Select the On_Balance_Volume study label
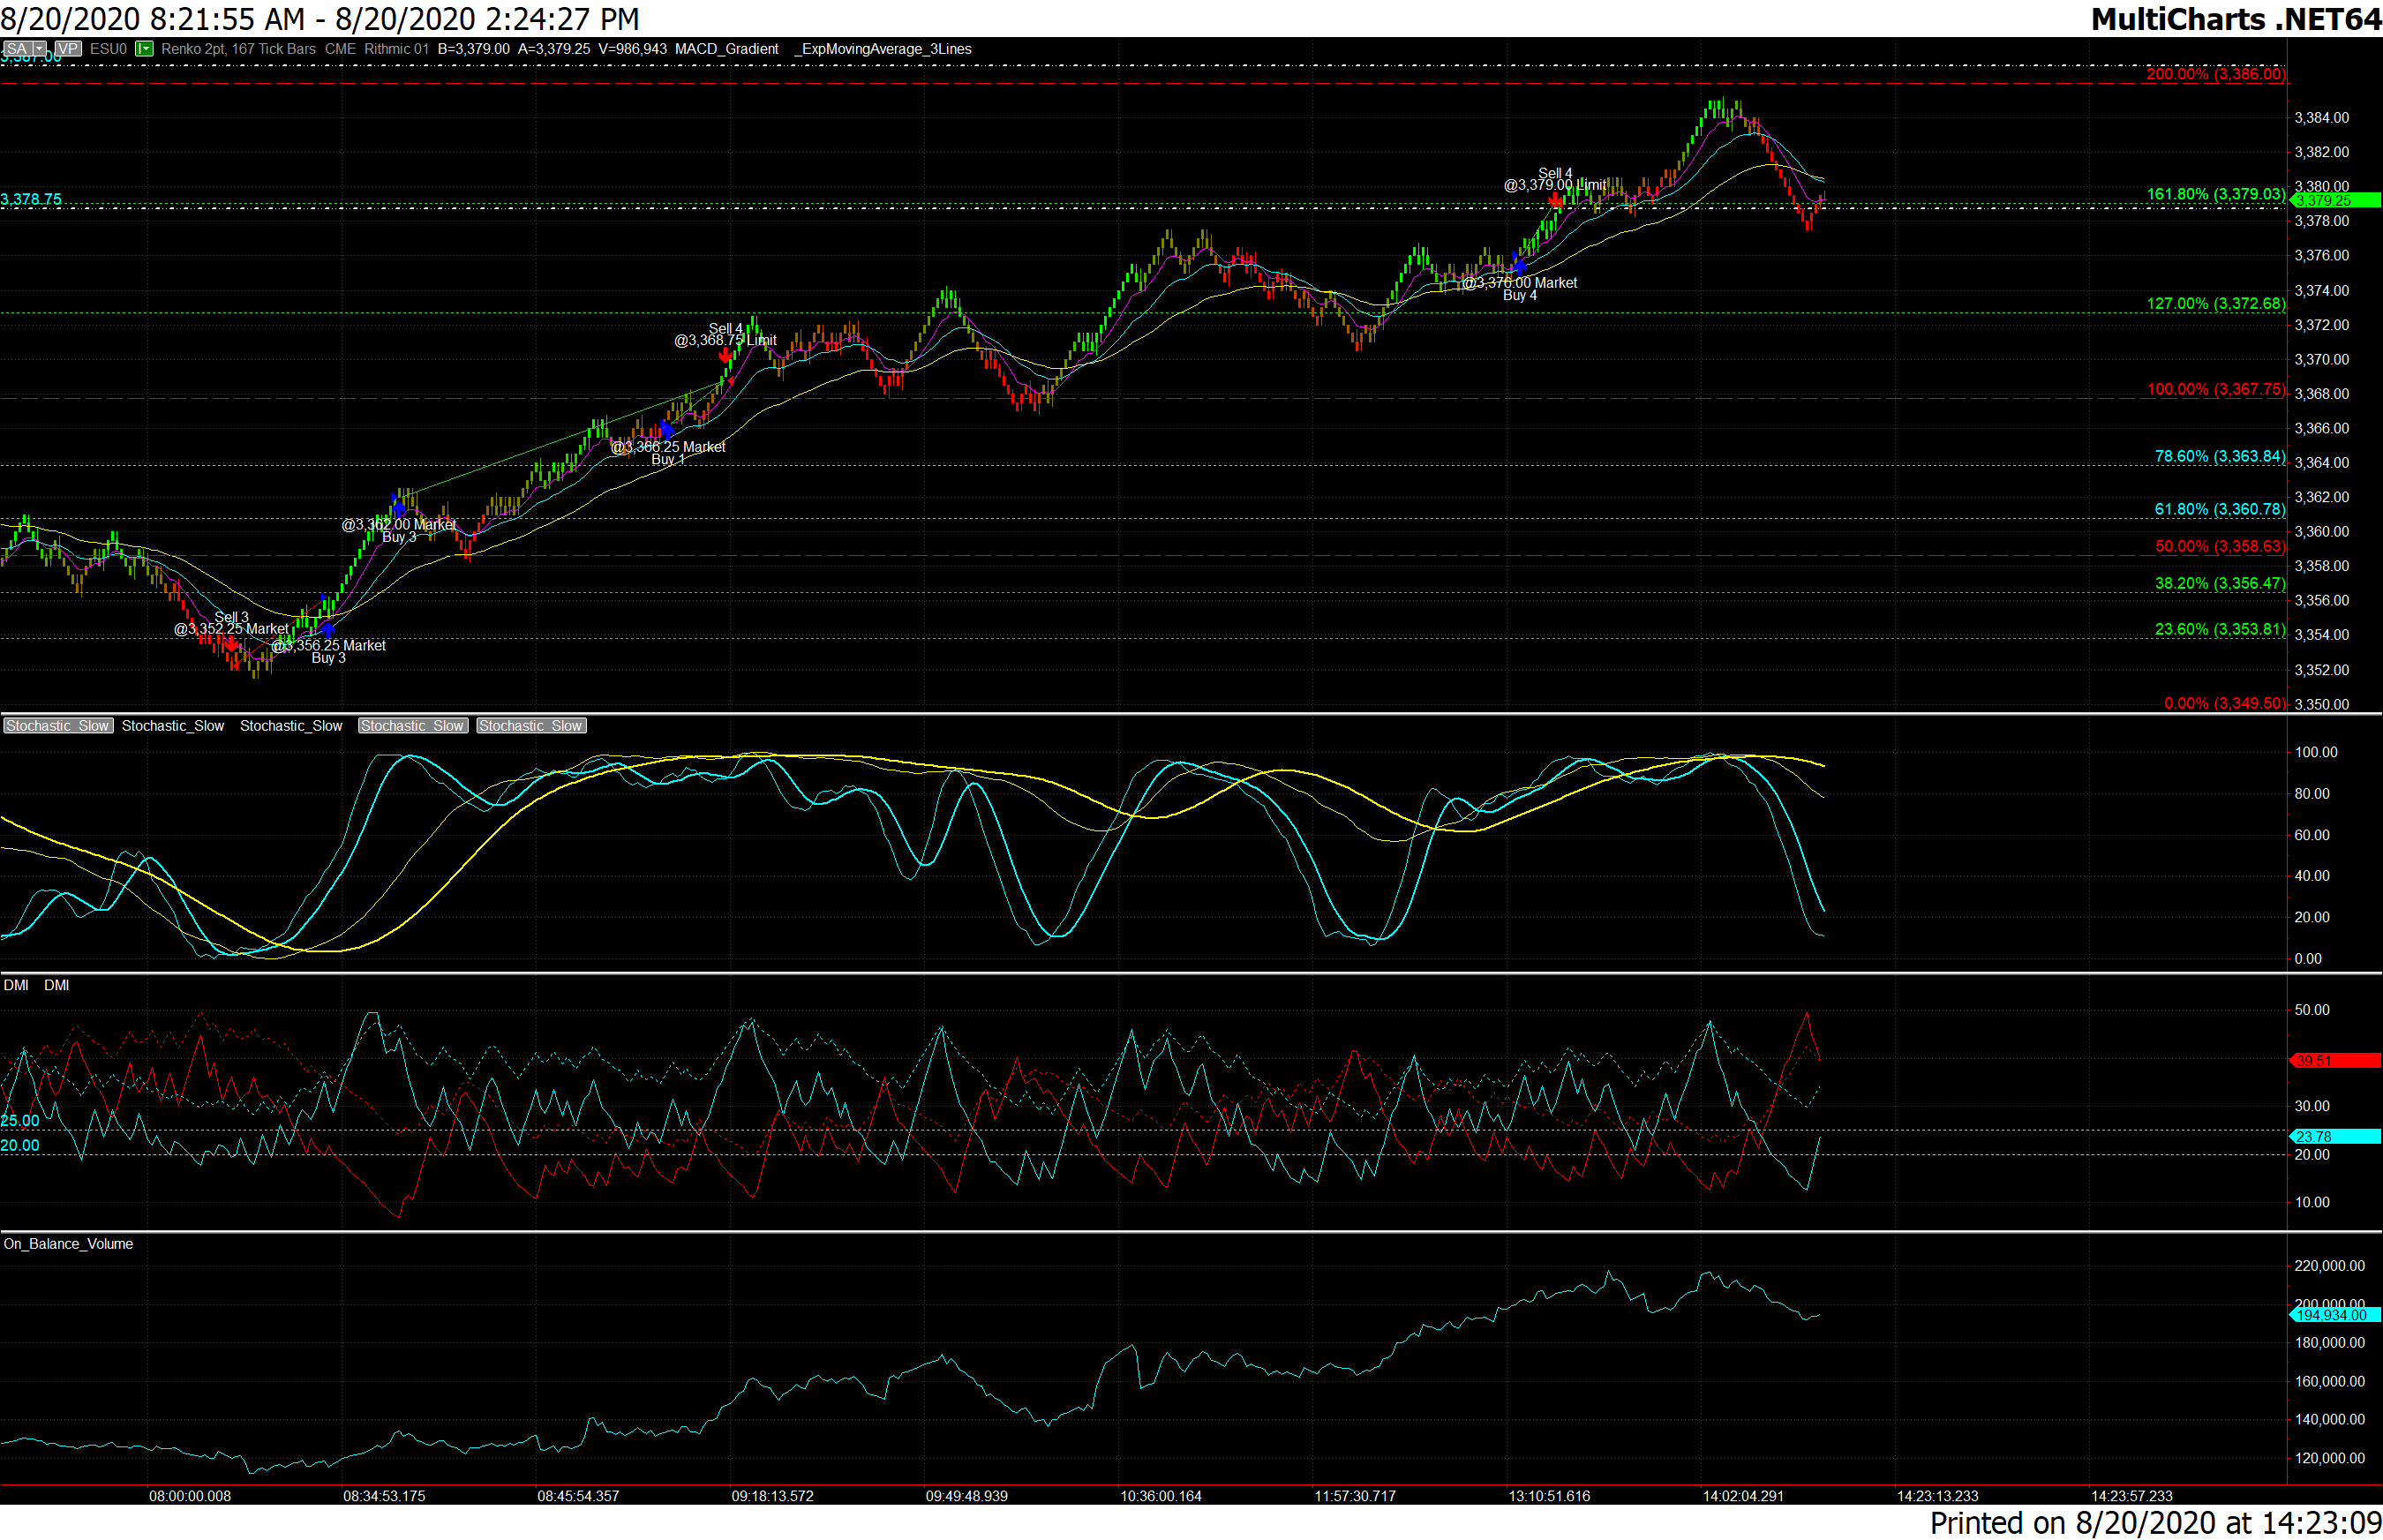This screenshot has height=1540, width=2383. (68, 1244)
